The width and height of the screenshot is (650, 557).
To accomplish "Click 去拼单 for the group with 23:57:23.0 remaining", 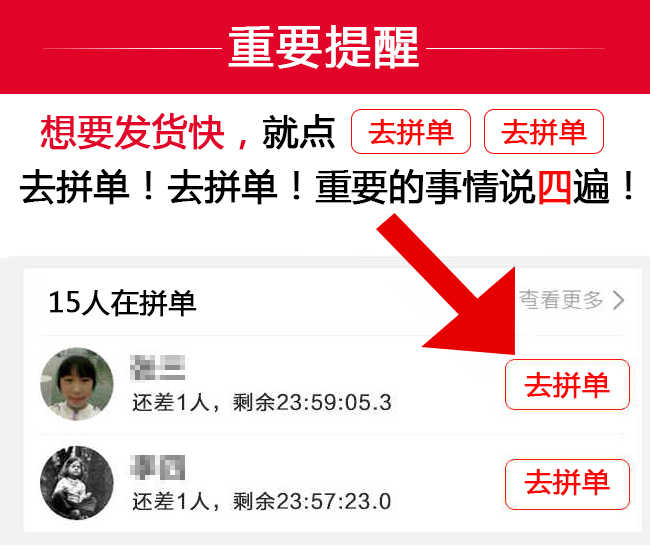I will [x=567, y=483].
